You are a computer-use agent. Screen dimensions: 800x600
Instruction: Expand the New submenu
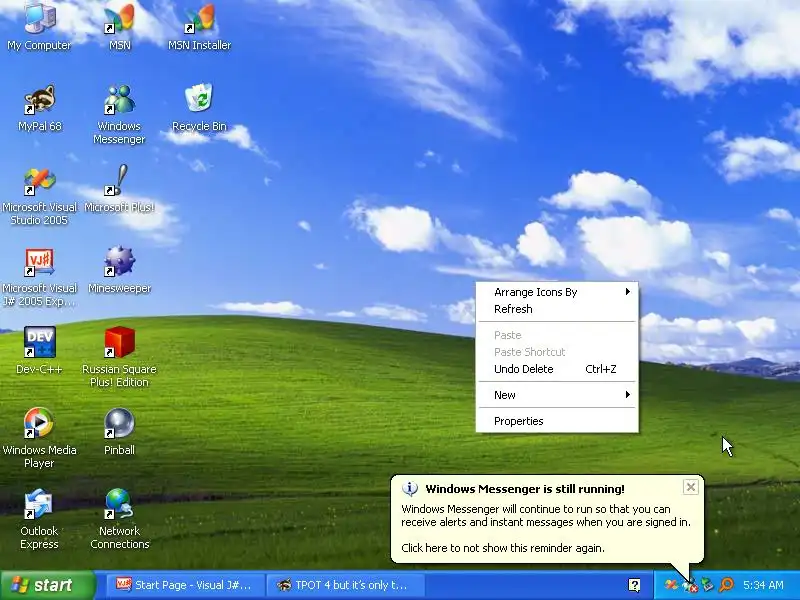click(557, 395)
